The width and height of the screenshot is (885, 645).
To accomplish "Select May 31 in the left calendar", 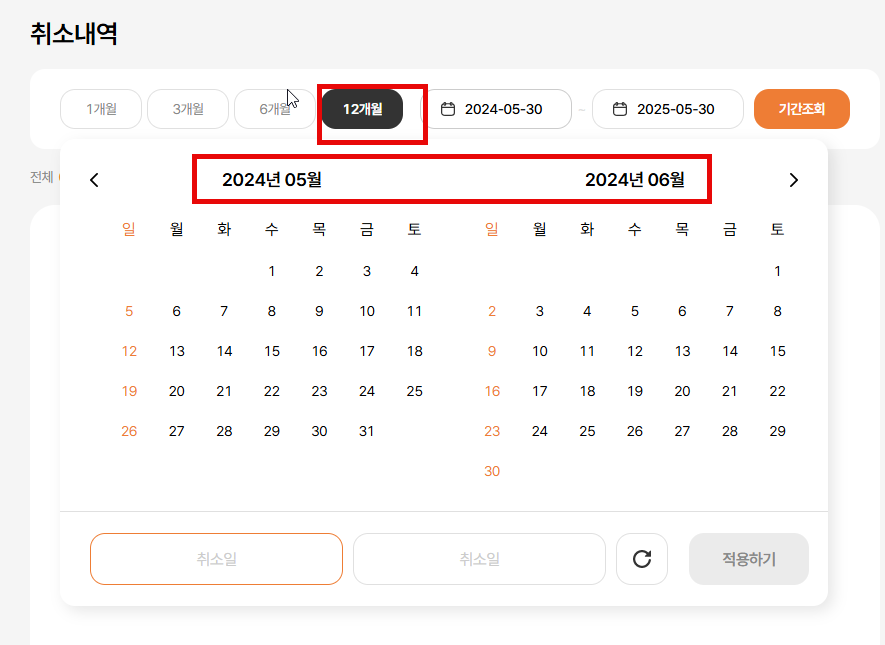I will coord(367,431).
